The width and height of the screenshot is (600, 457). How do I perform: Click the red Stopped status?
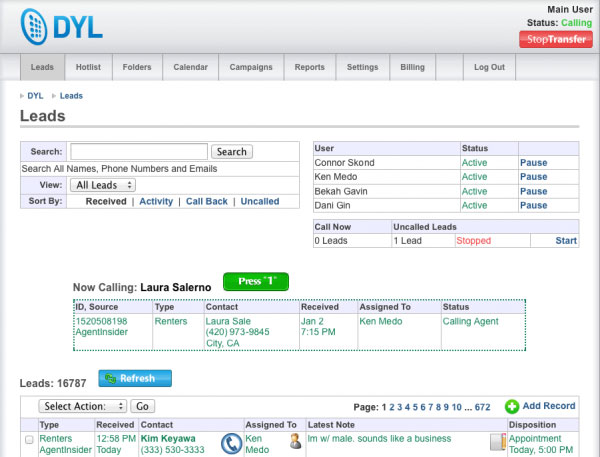click(474, 241)
